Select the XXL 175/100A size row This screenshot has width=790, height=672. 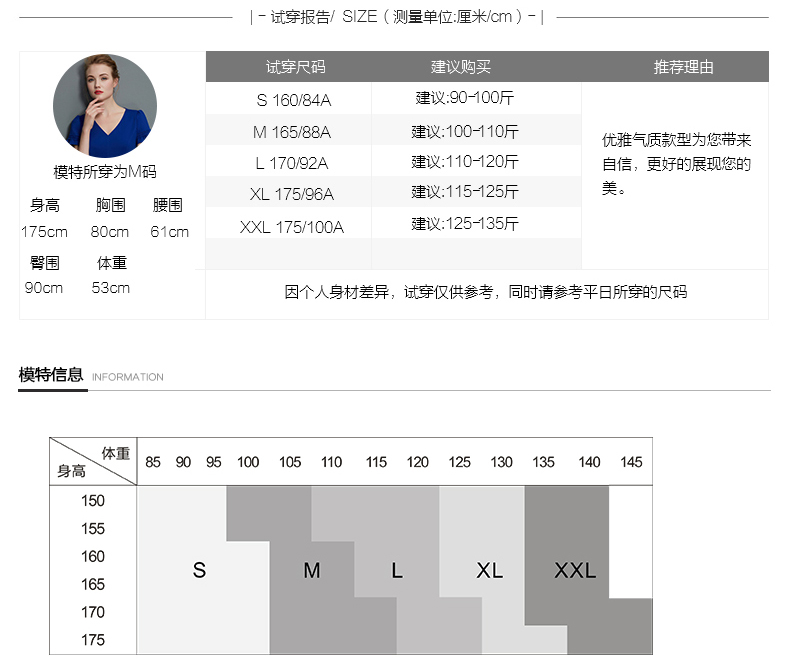[291, 227]
